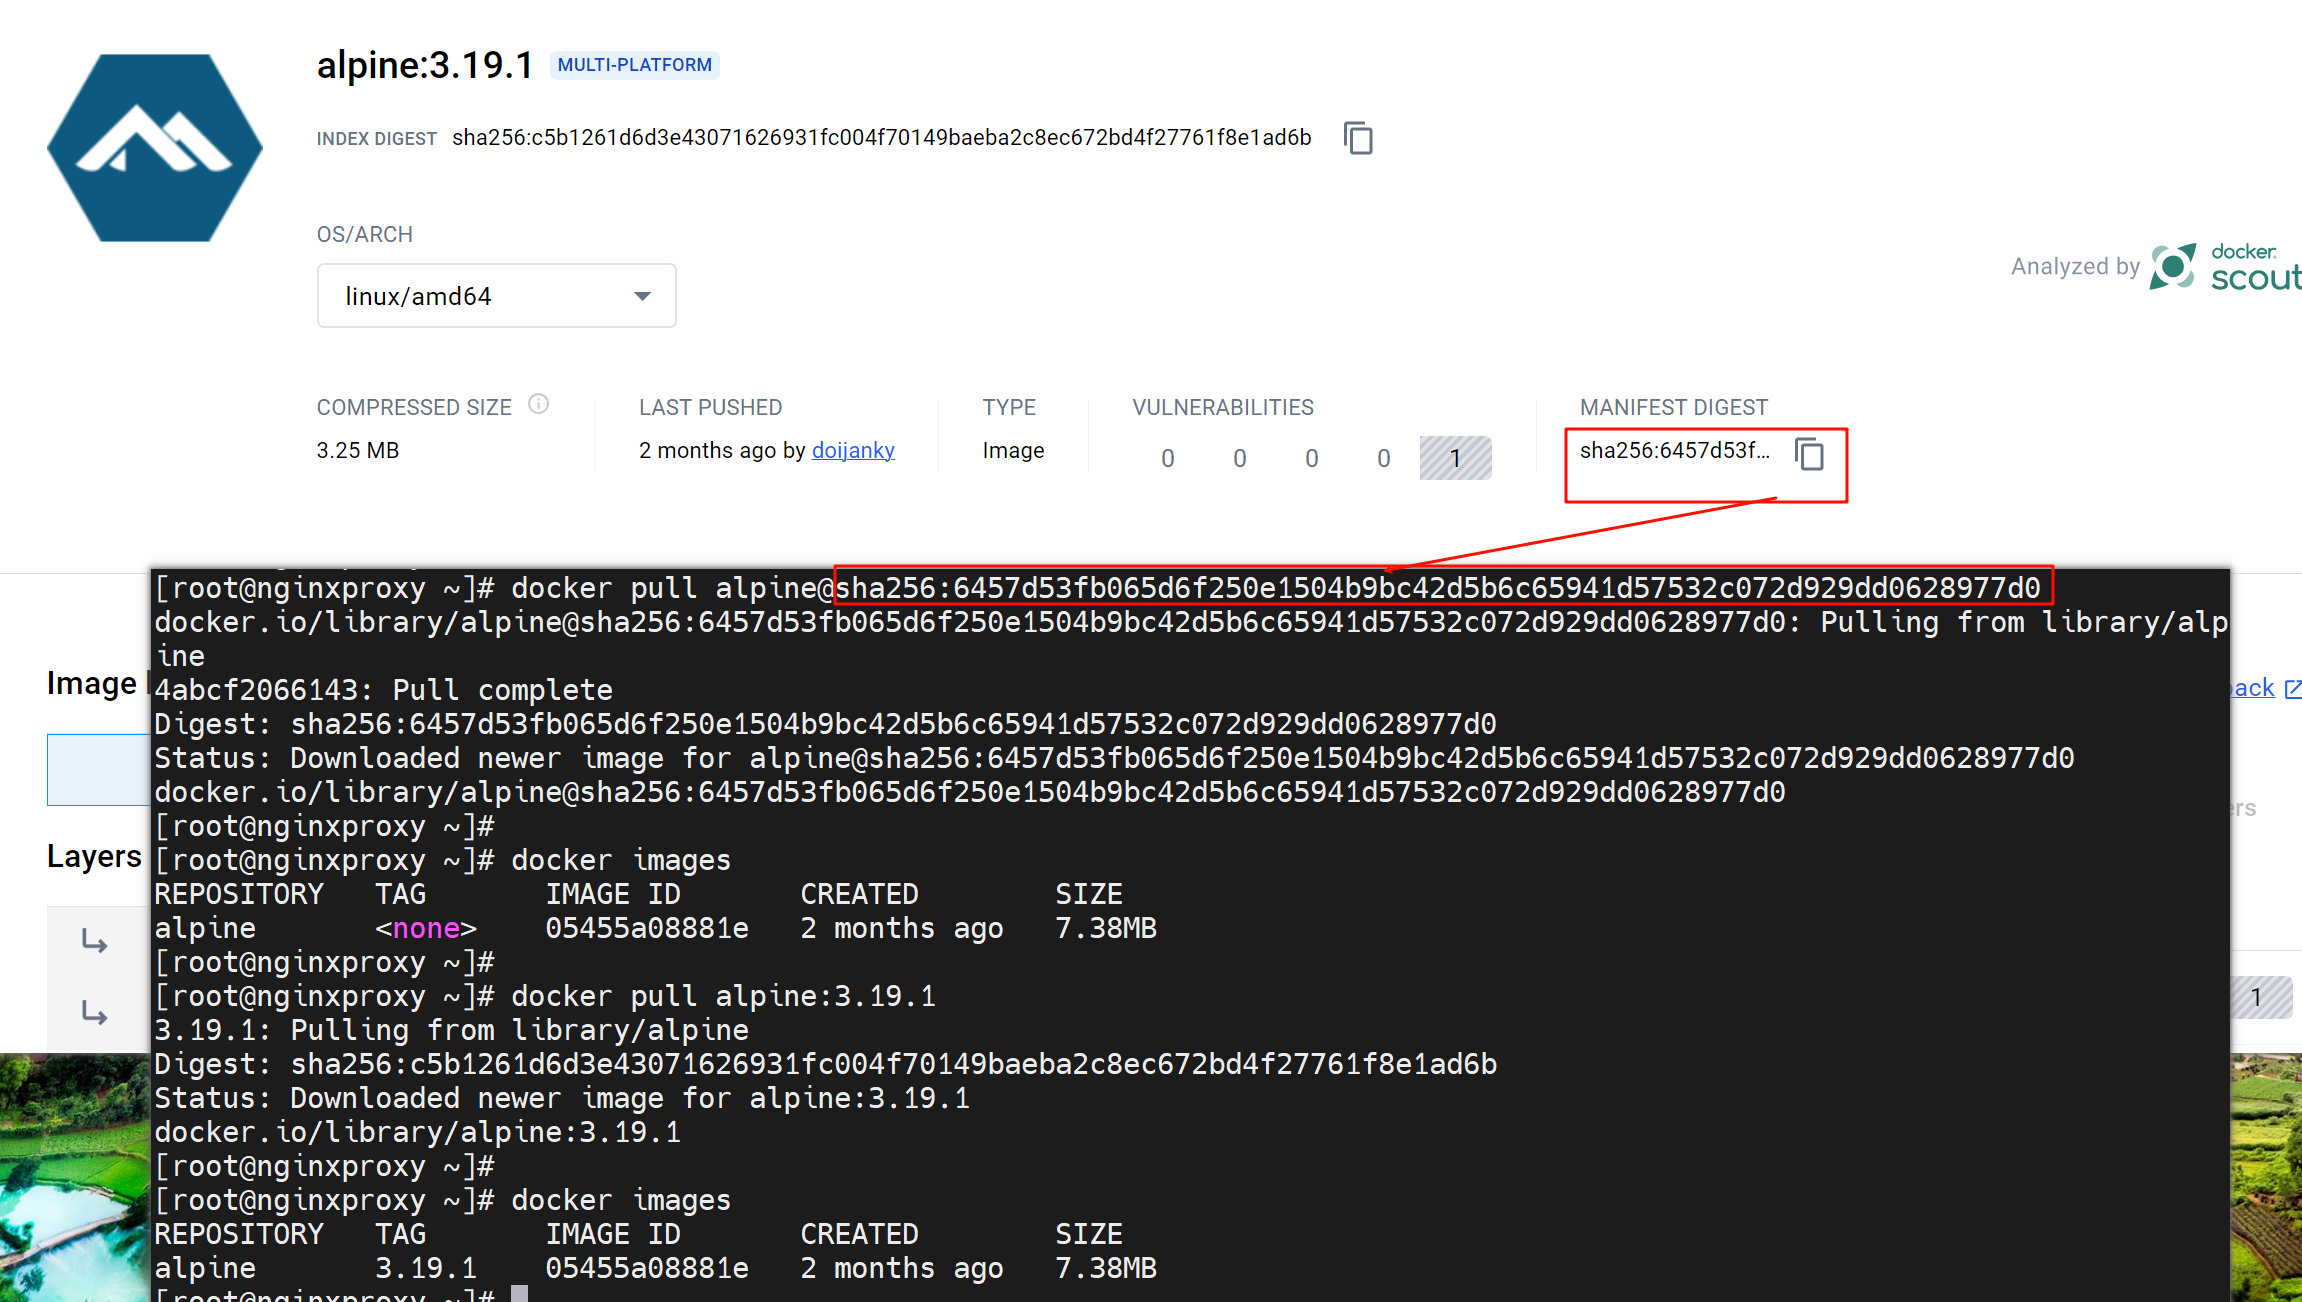Open the Docker Scout logo
2302x1302 pixels.
(x=2225, y=267)
